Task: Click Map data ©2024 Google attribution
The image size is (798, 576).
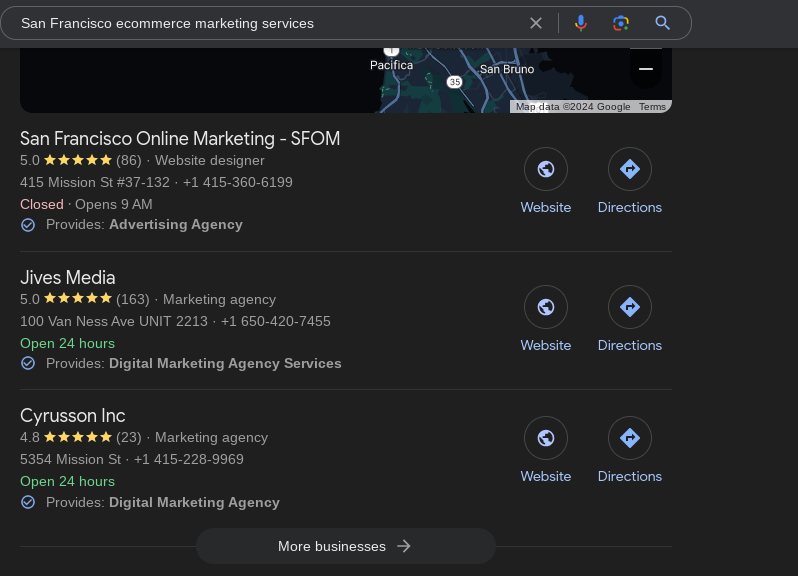Action: coord(573,106)
